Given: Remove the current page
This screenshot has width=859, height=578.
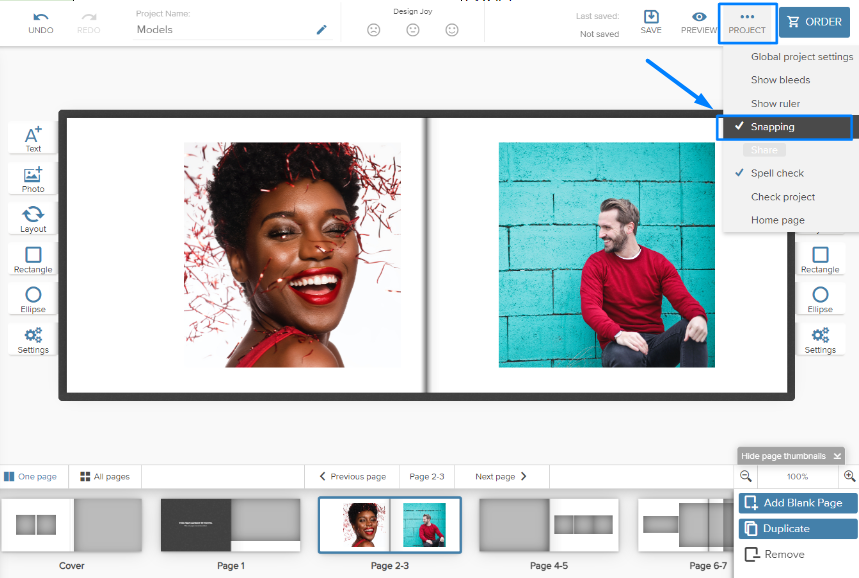Looking at the screenshot, I should click(x=775, y=554).
